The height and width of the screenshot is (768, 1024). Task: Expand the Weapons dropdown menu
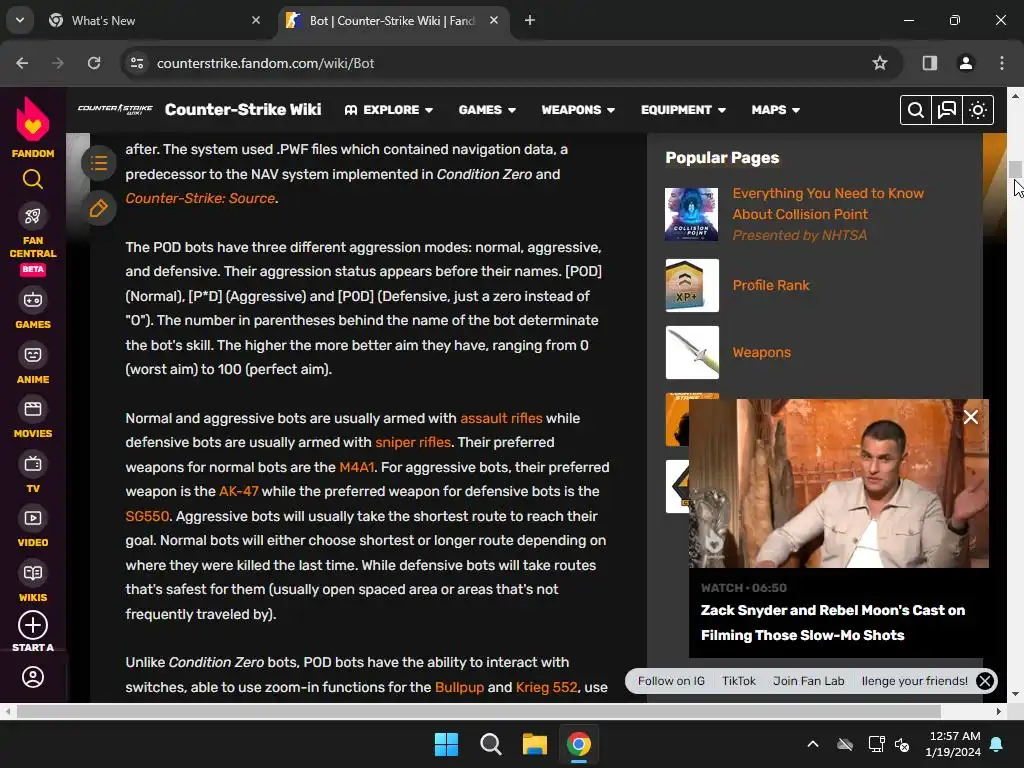click(578, 110)
